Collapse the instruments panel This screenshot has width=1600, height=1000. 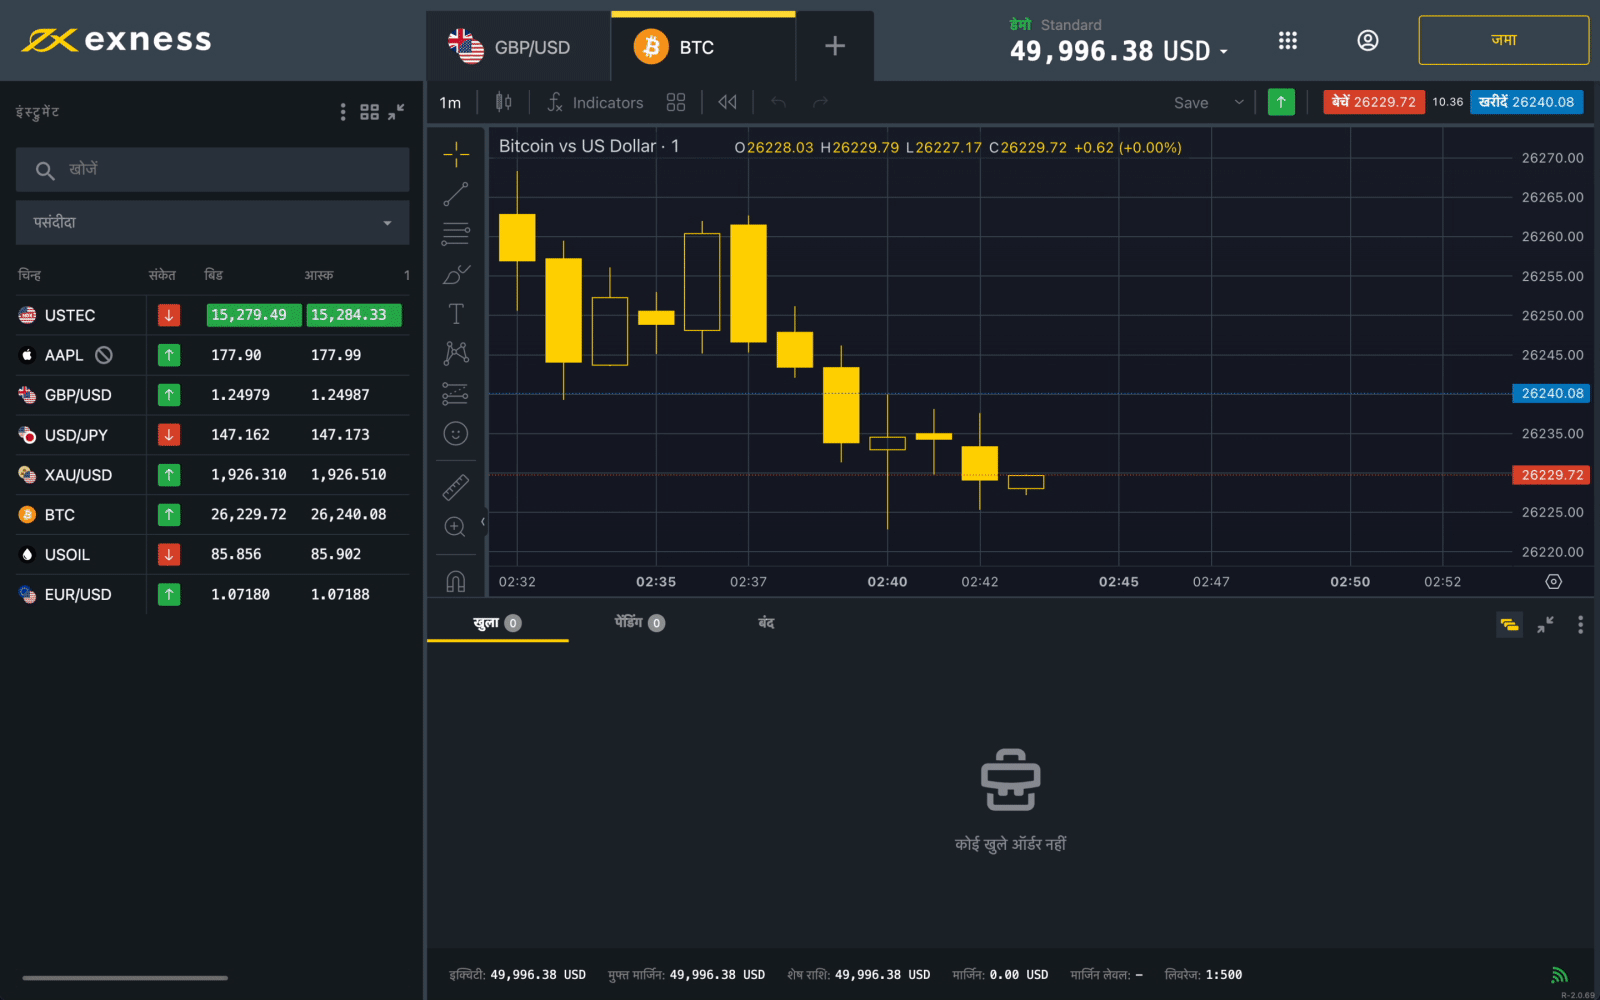point(397,112)
